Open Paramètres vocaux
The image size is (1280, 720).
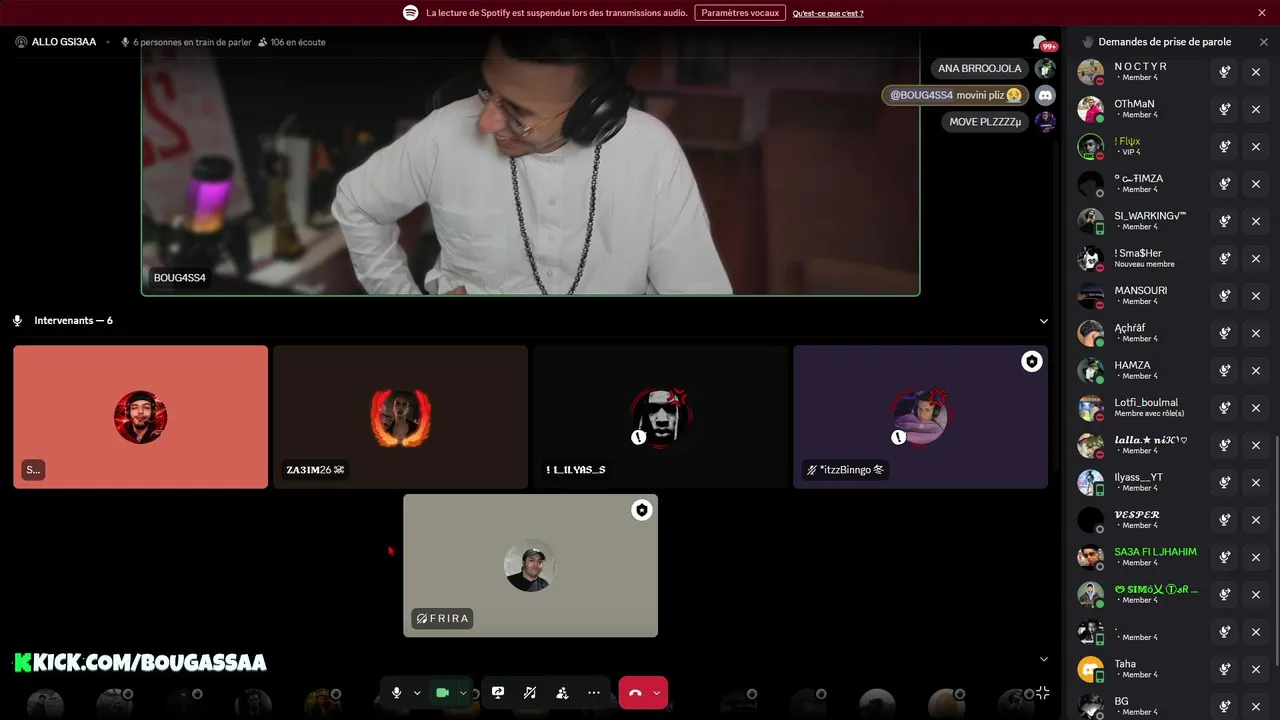740,13
